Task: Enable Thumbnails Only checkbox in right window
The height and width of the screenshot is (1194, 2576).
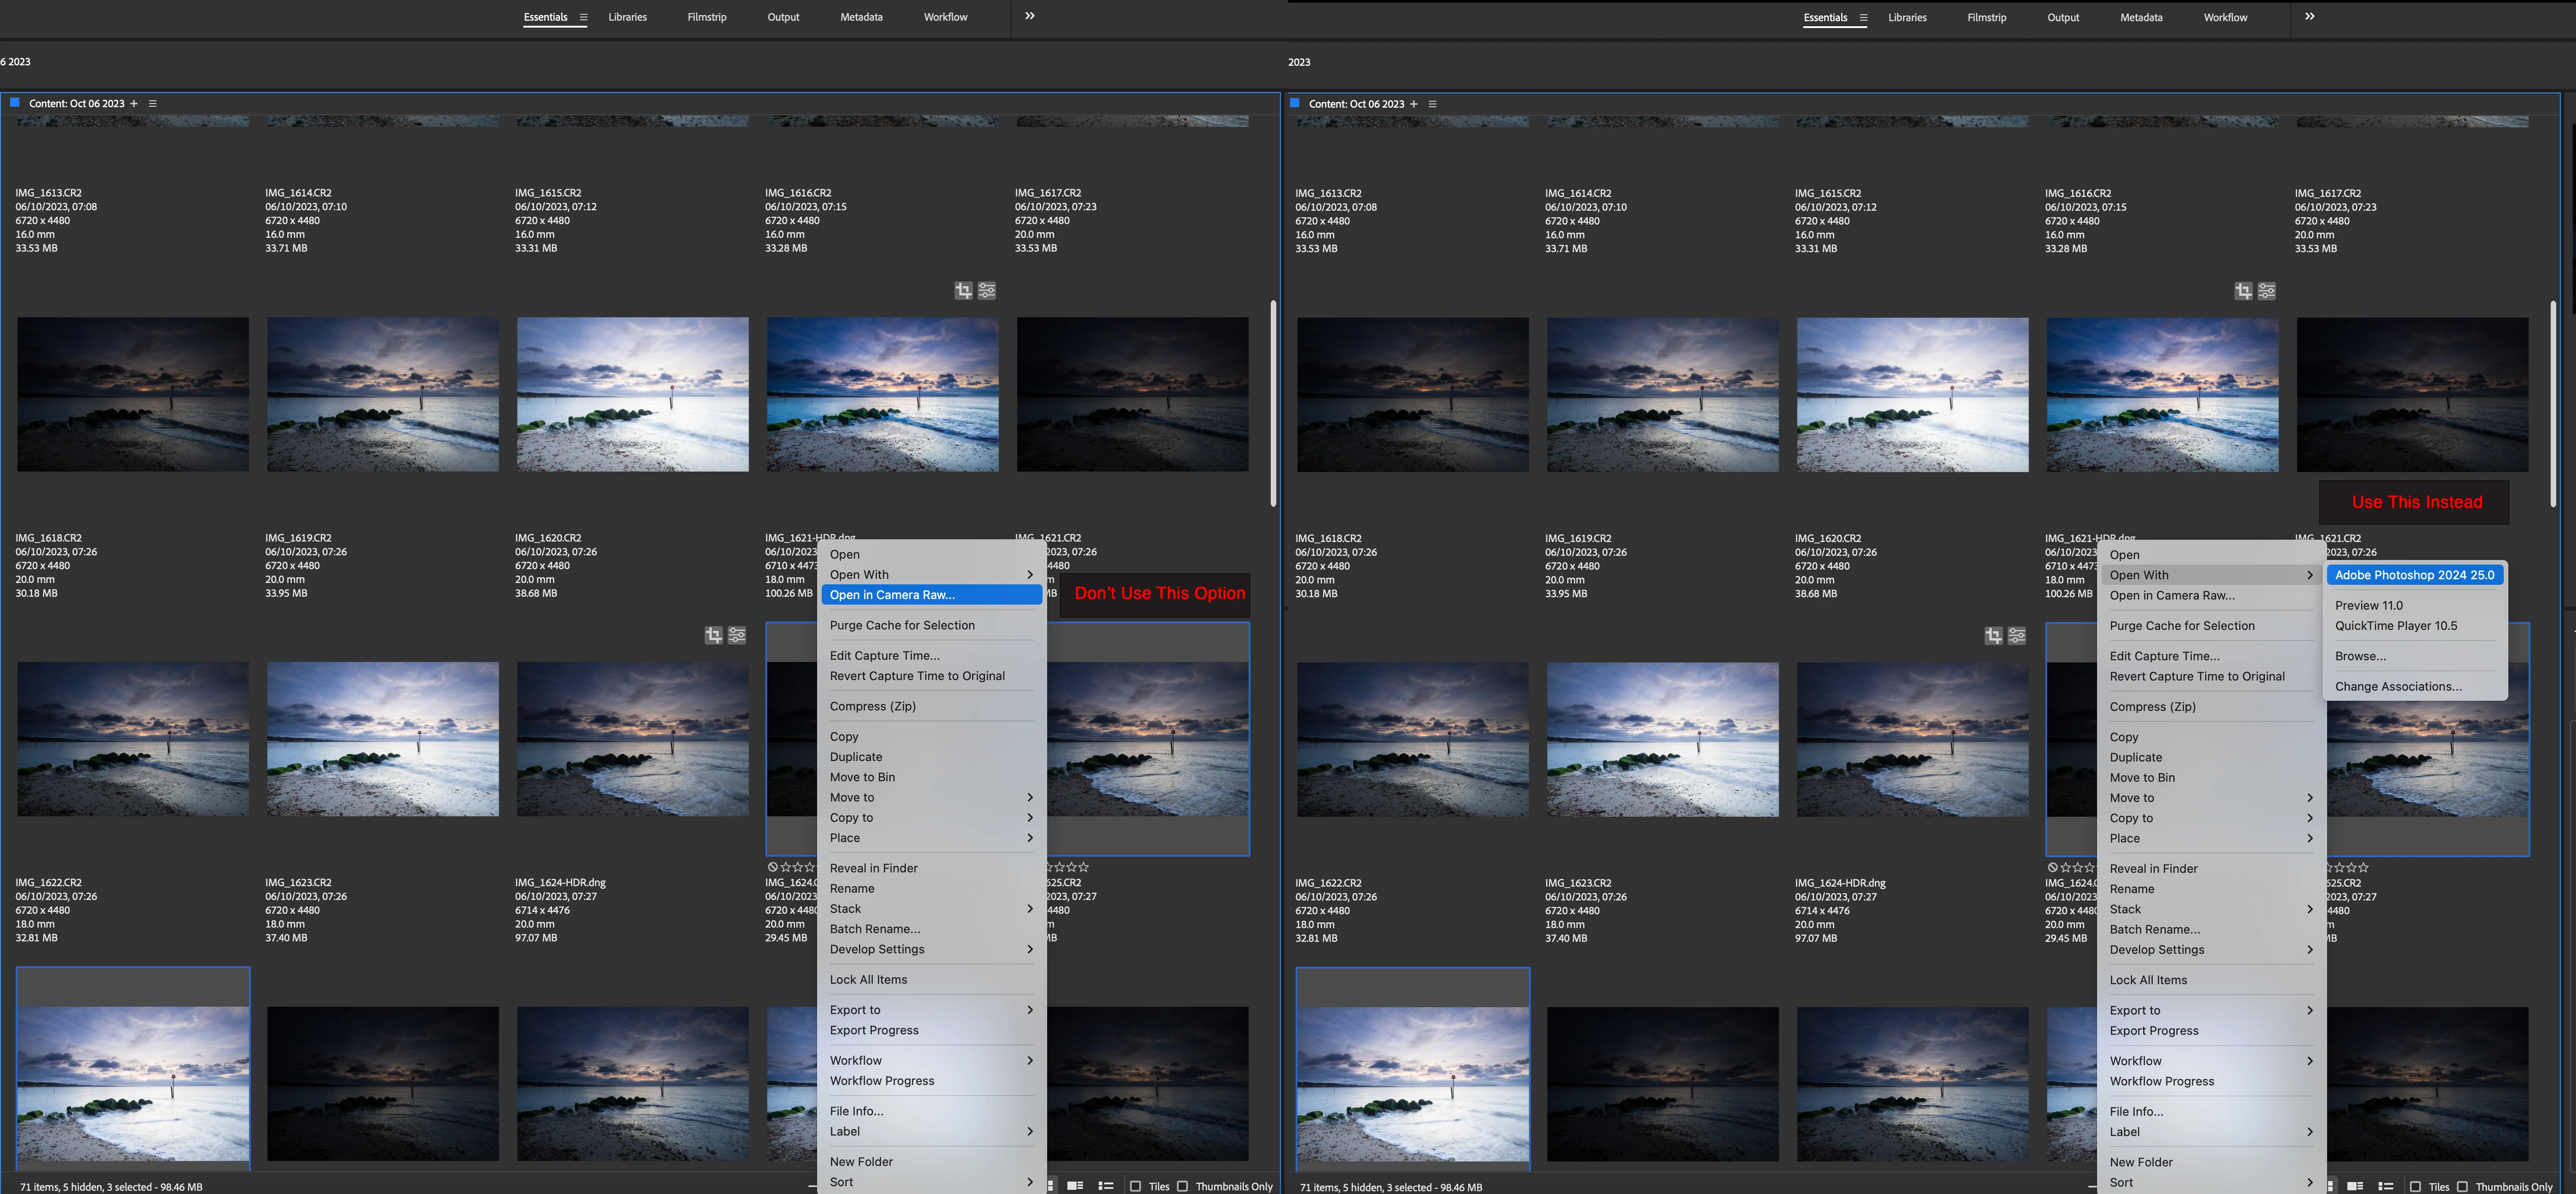Action: pyautogui.click(x=2462, y=1186)
